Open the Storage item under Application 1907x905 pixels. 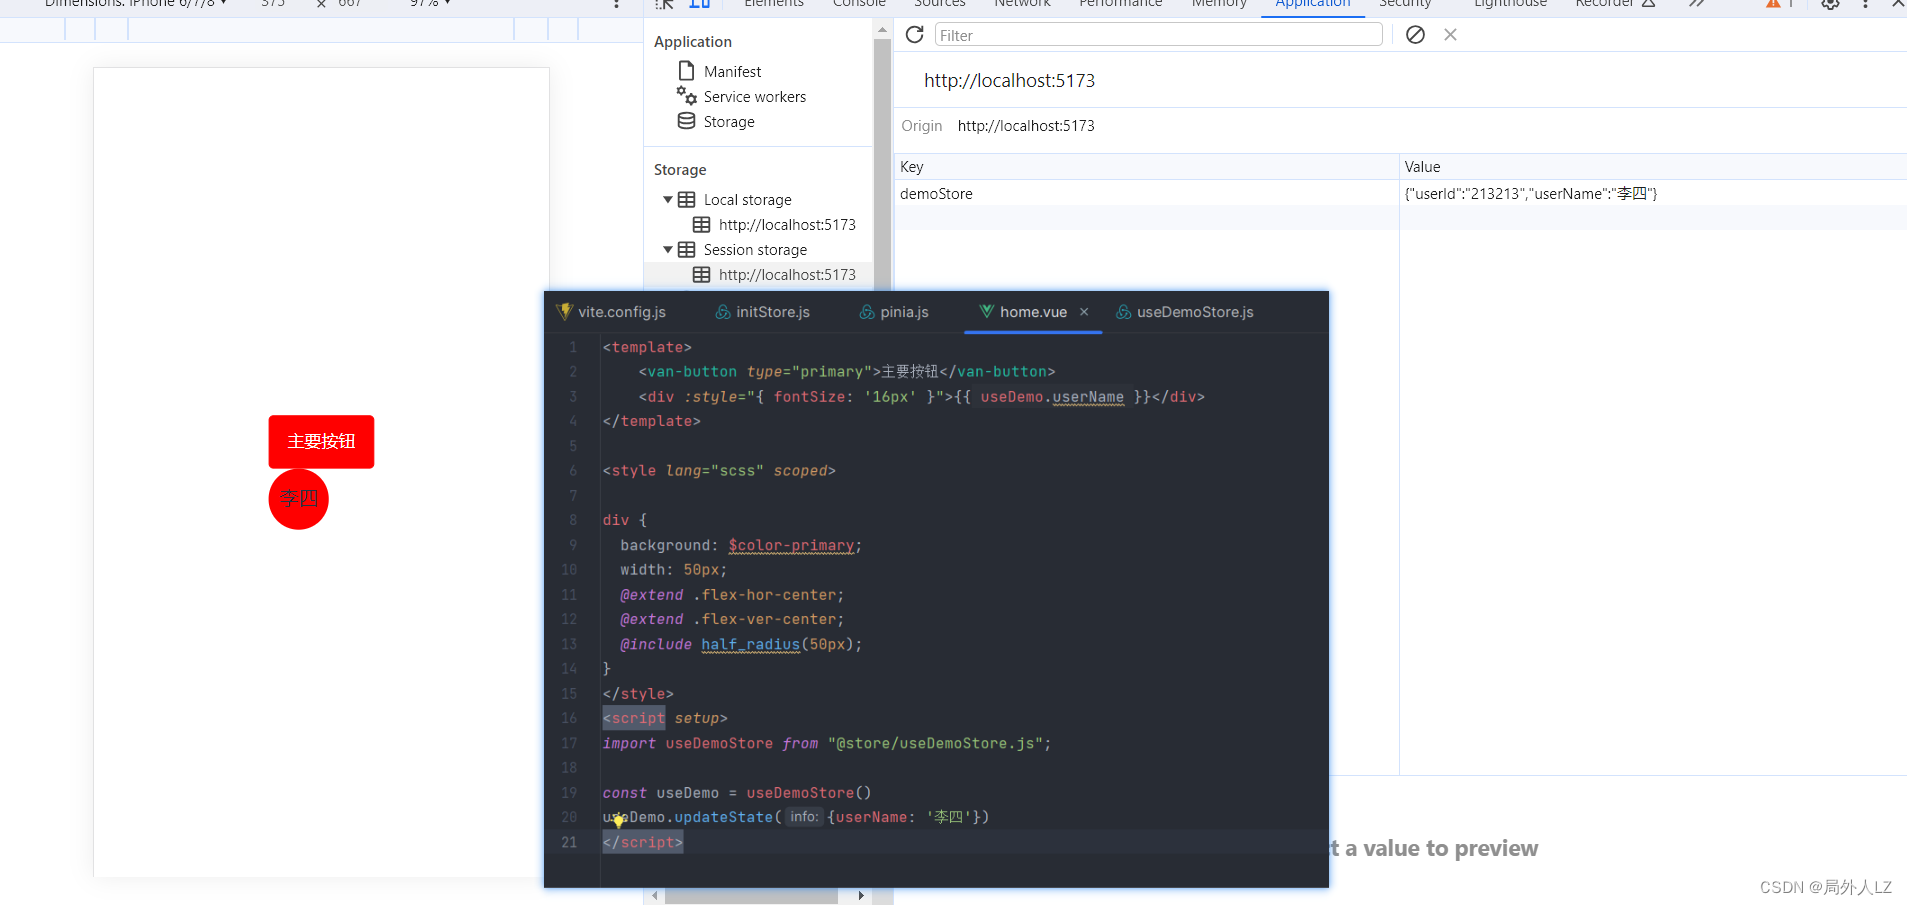(x=729, y=122)
